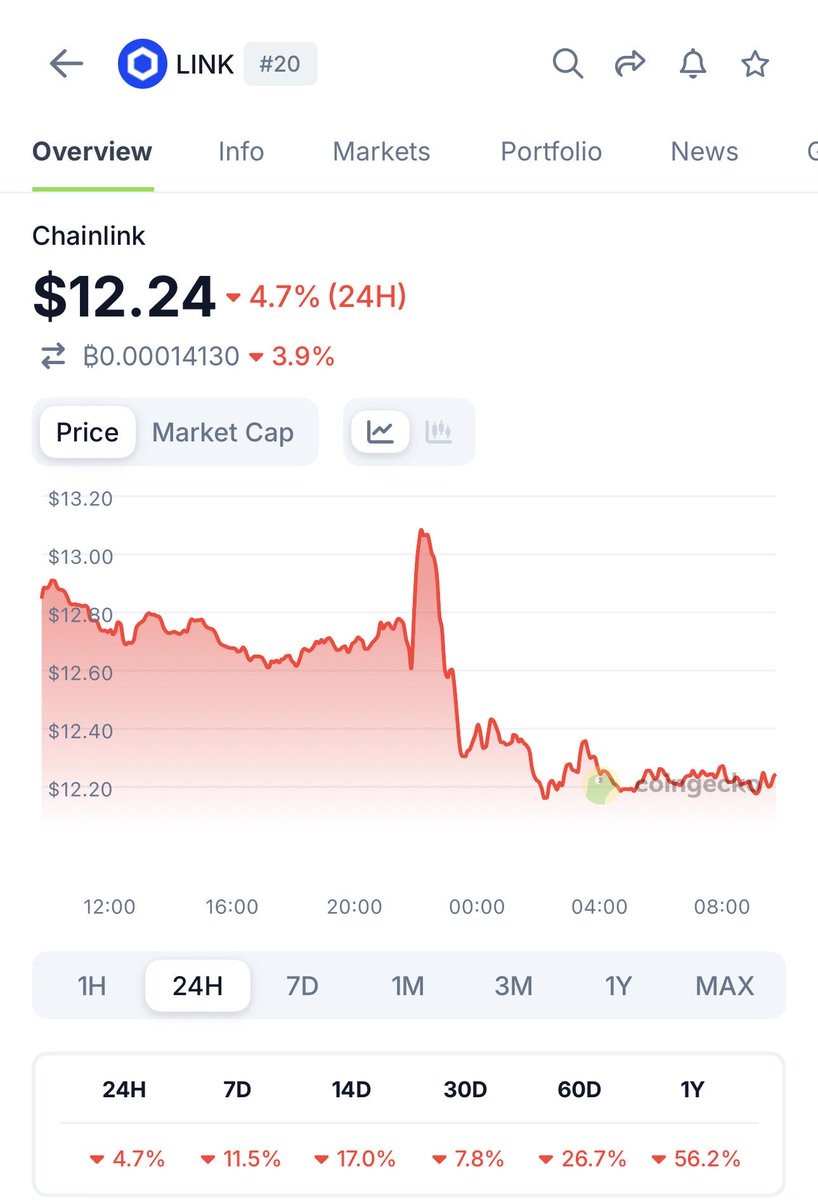Switch to candlestick chart view
818x1200 pixels.
coord(438,432)
